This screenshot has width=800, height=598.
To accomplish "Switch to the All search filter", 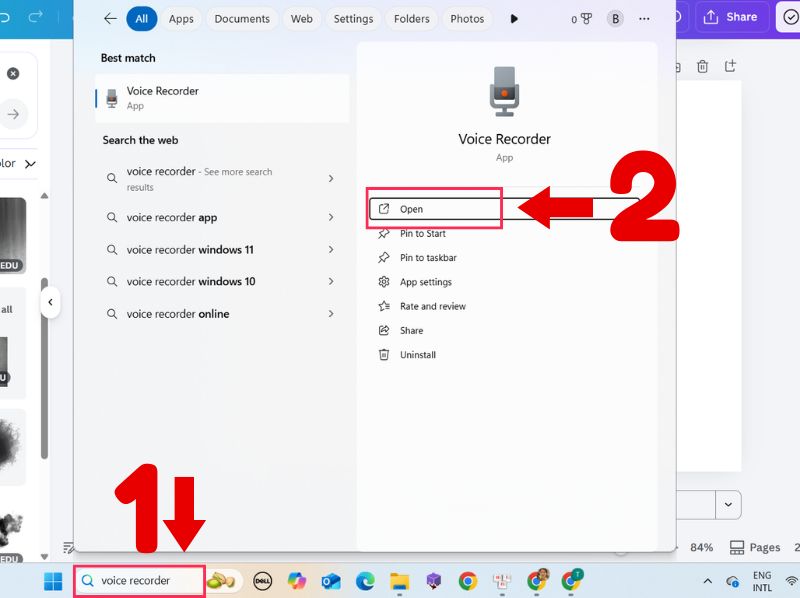I will (x=141, y=19).
